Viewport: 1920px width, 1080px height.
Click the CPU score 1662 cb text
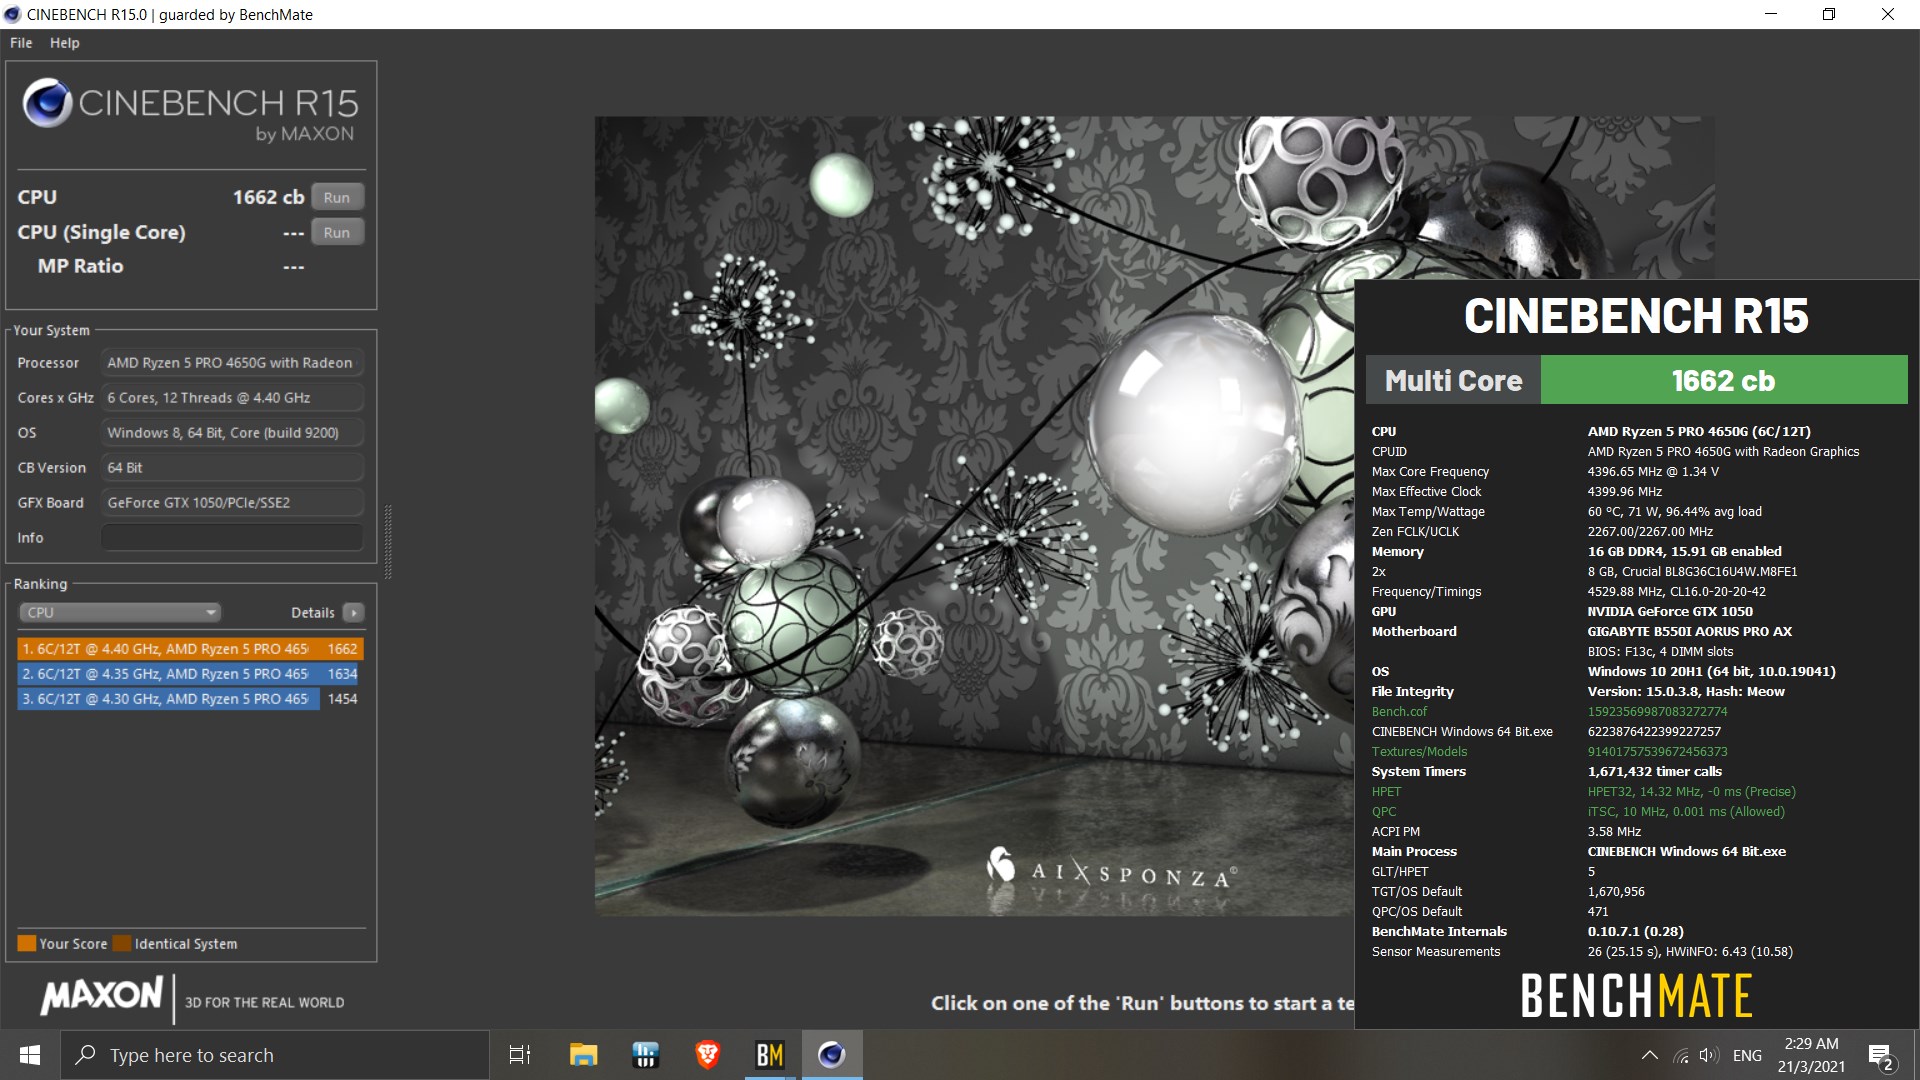(x=268, y=197)
